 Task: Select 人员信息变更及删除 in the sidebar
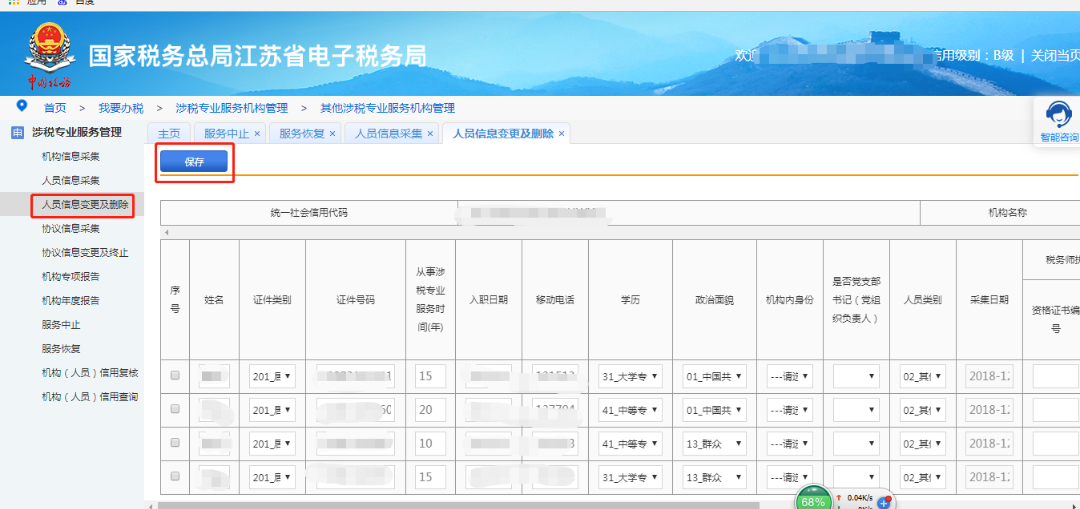pyautogui.click(x=85, y=205)
